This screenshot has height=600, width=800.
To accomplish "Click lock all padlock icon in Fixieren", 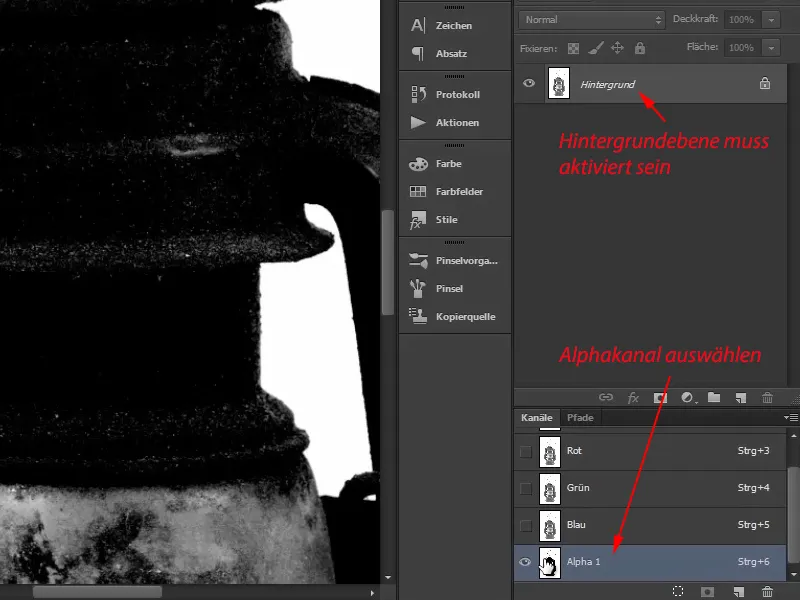I will click(x=640, y=48).
